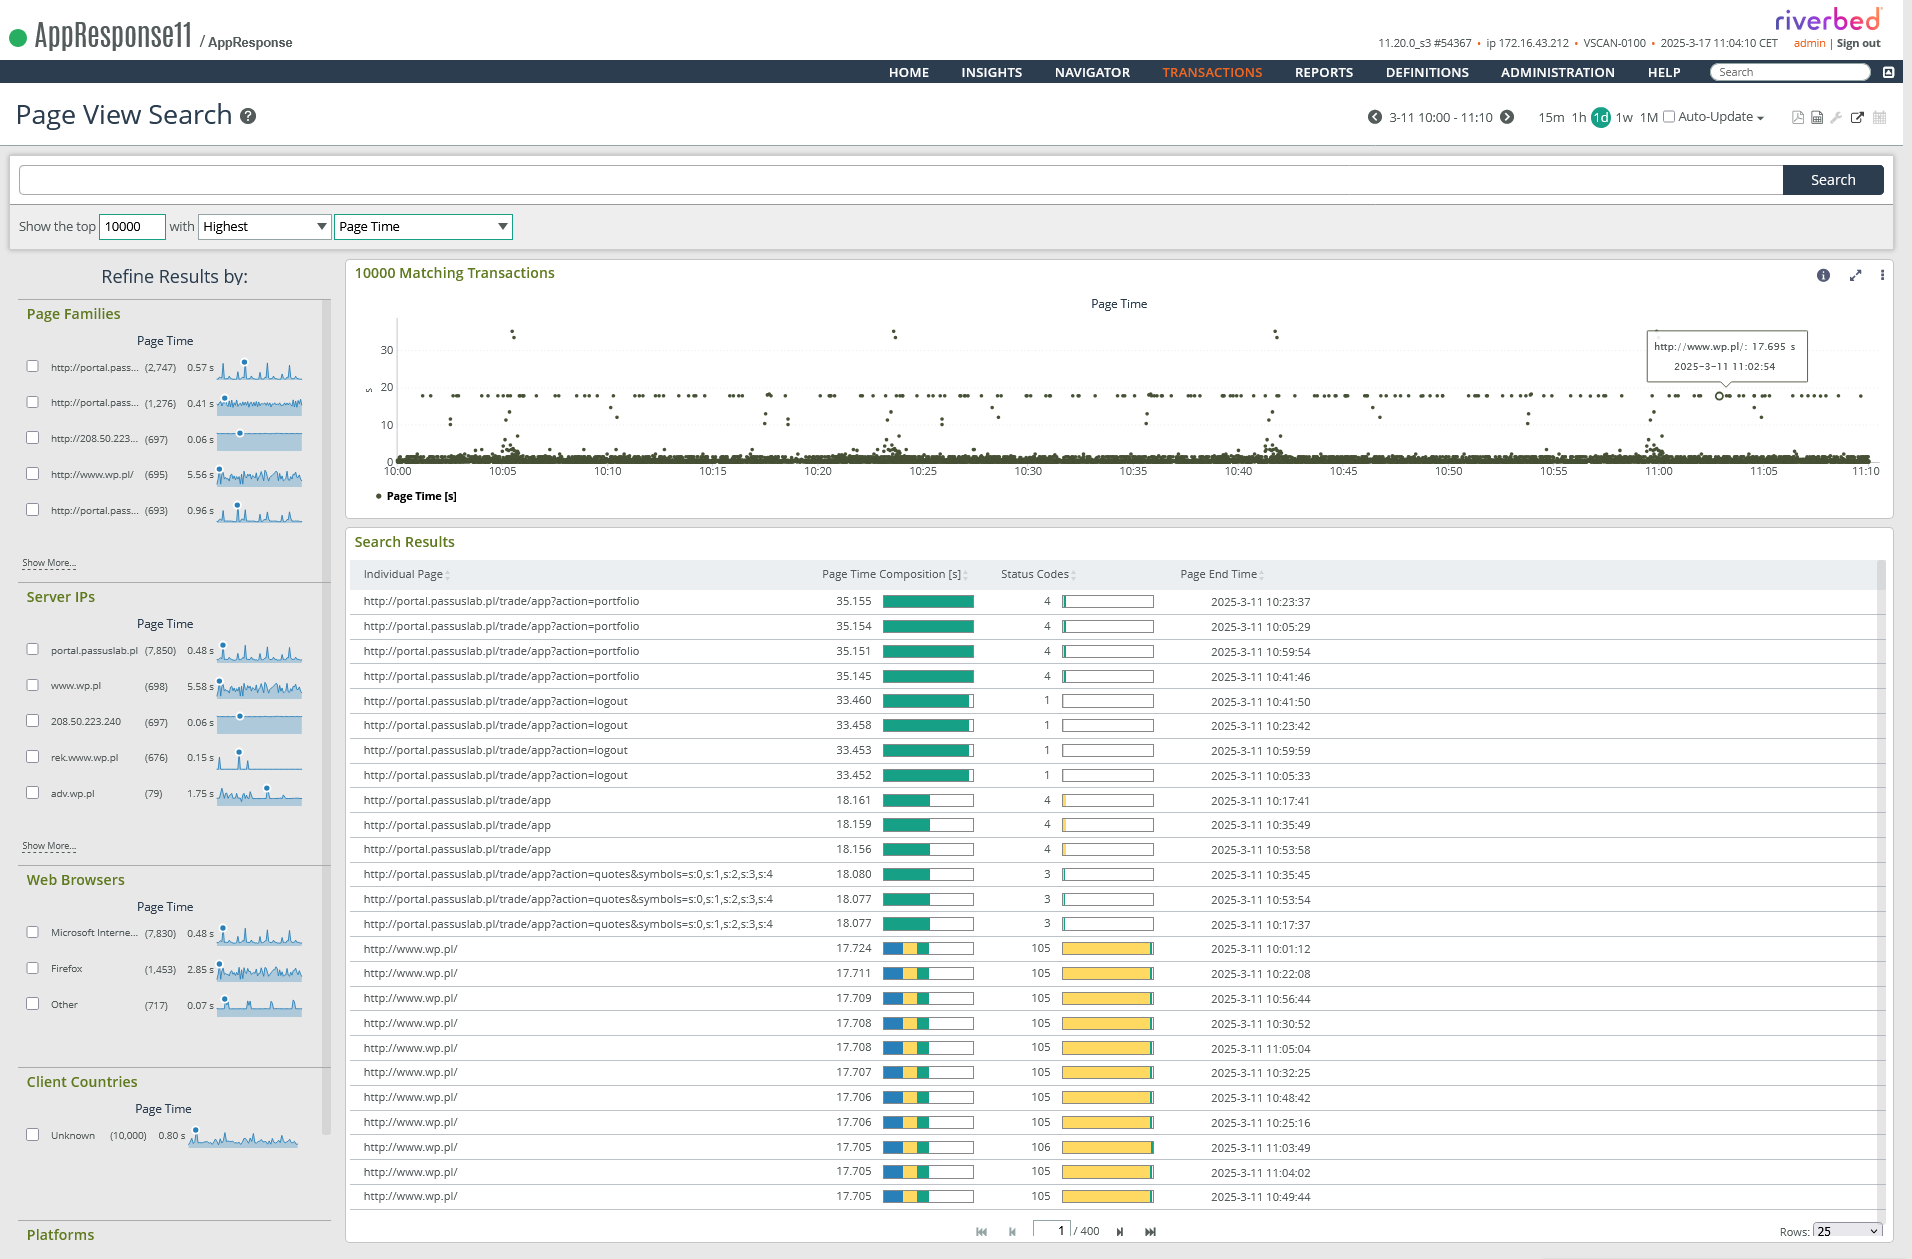The height and width of the screenshot is (1259, 1912).
Task: Sort by Page Time Composition arrows
Action: (965, 575)
